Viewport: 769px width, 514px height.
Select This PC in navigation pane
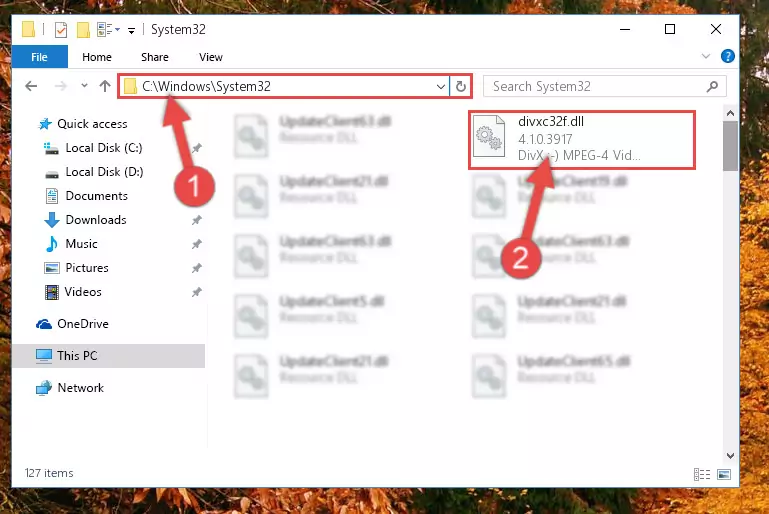click(x=108, y=356)
